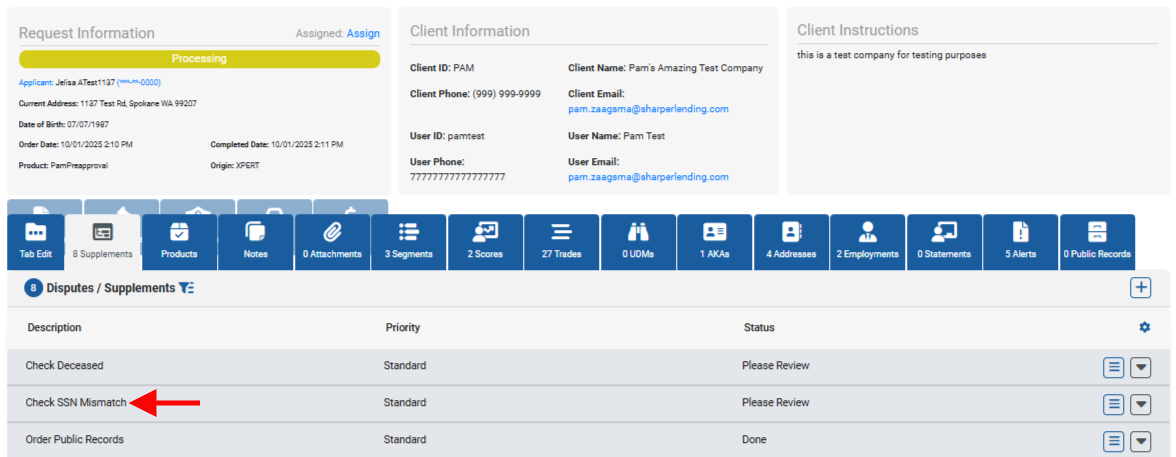Click the User Email address link
The image size is (1176, 457).
[648, 177]
